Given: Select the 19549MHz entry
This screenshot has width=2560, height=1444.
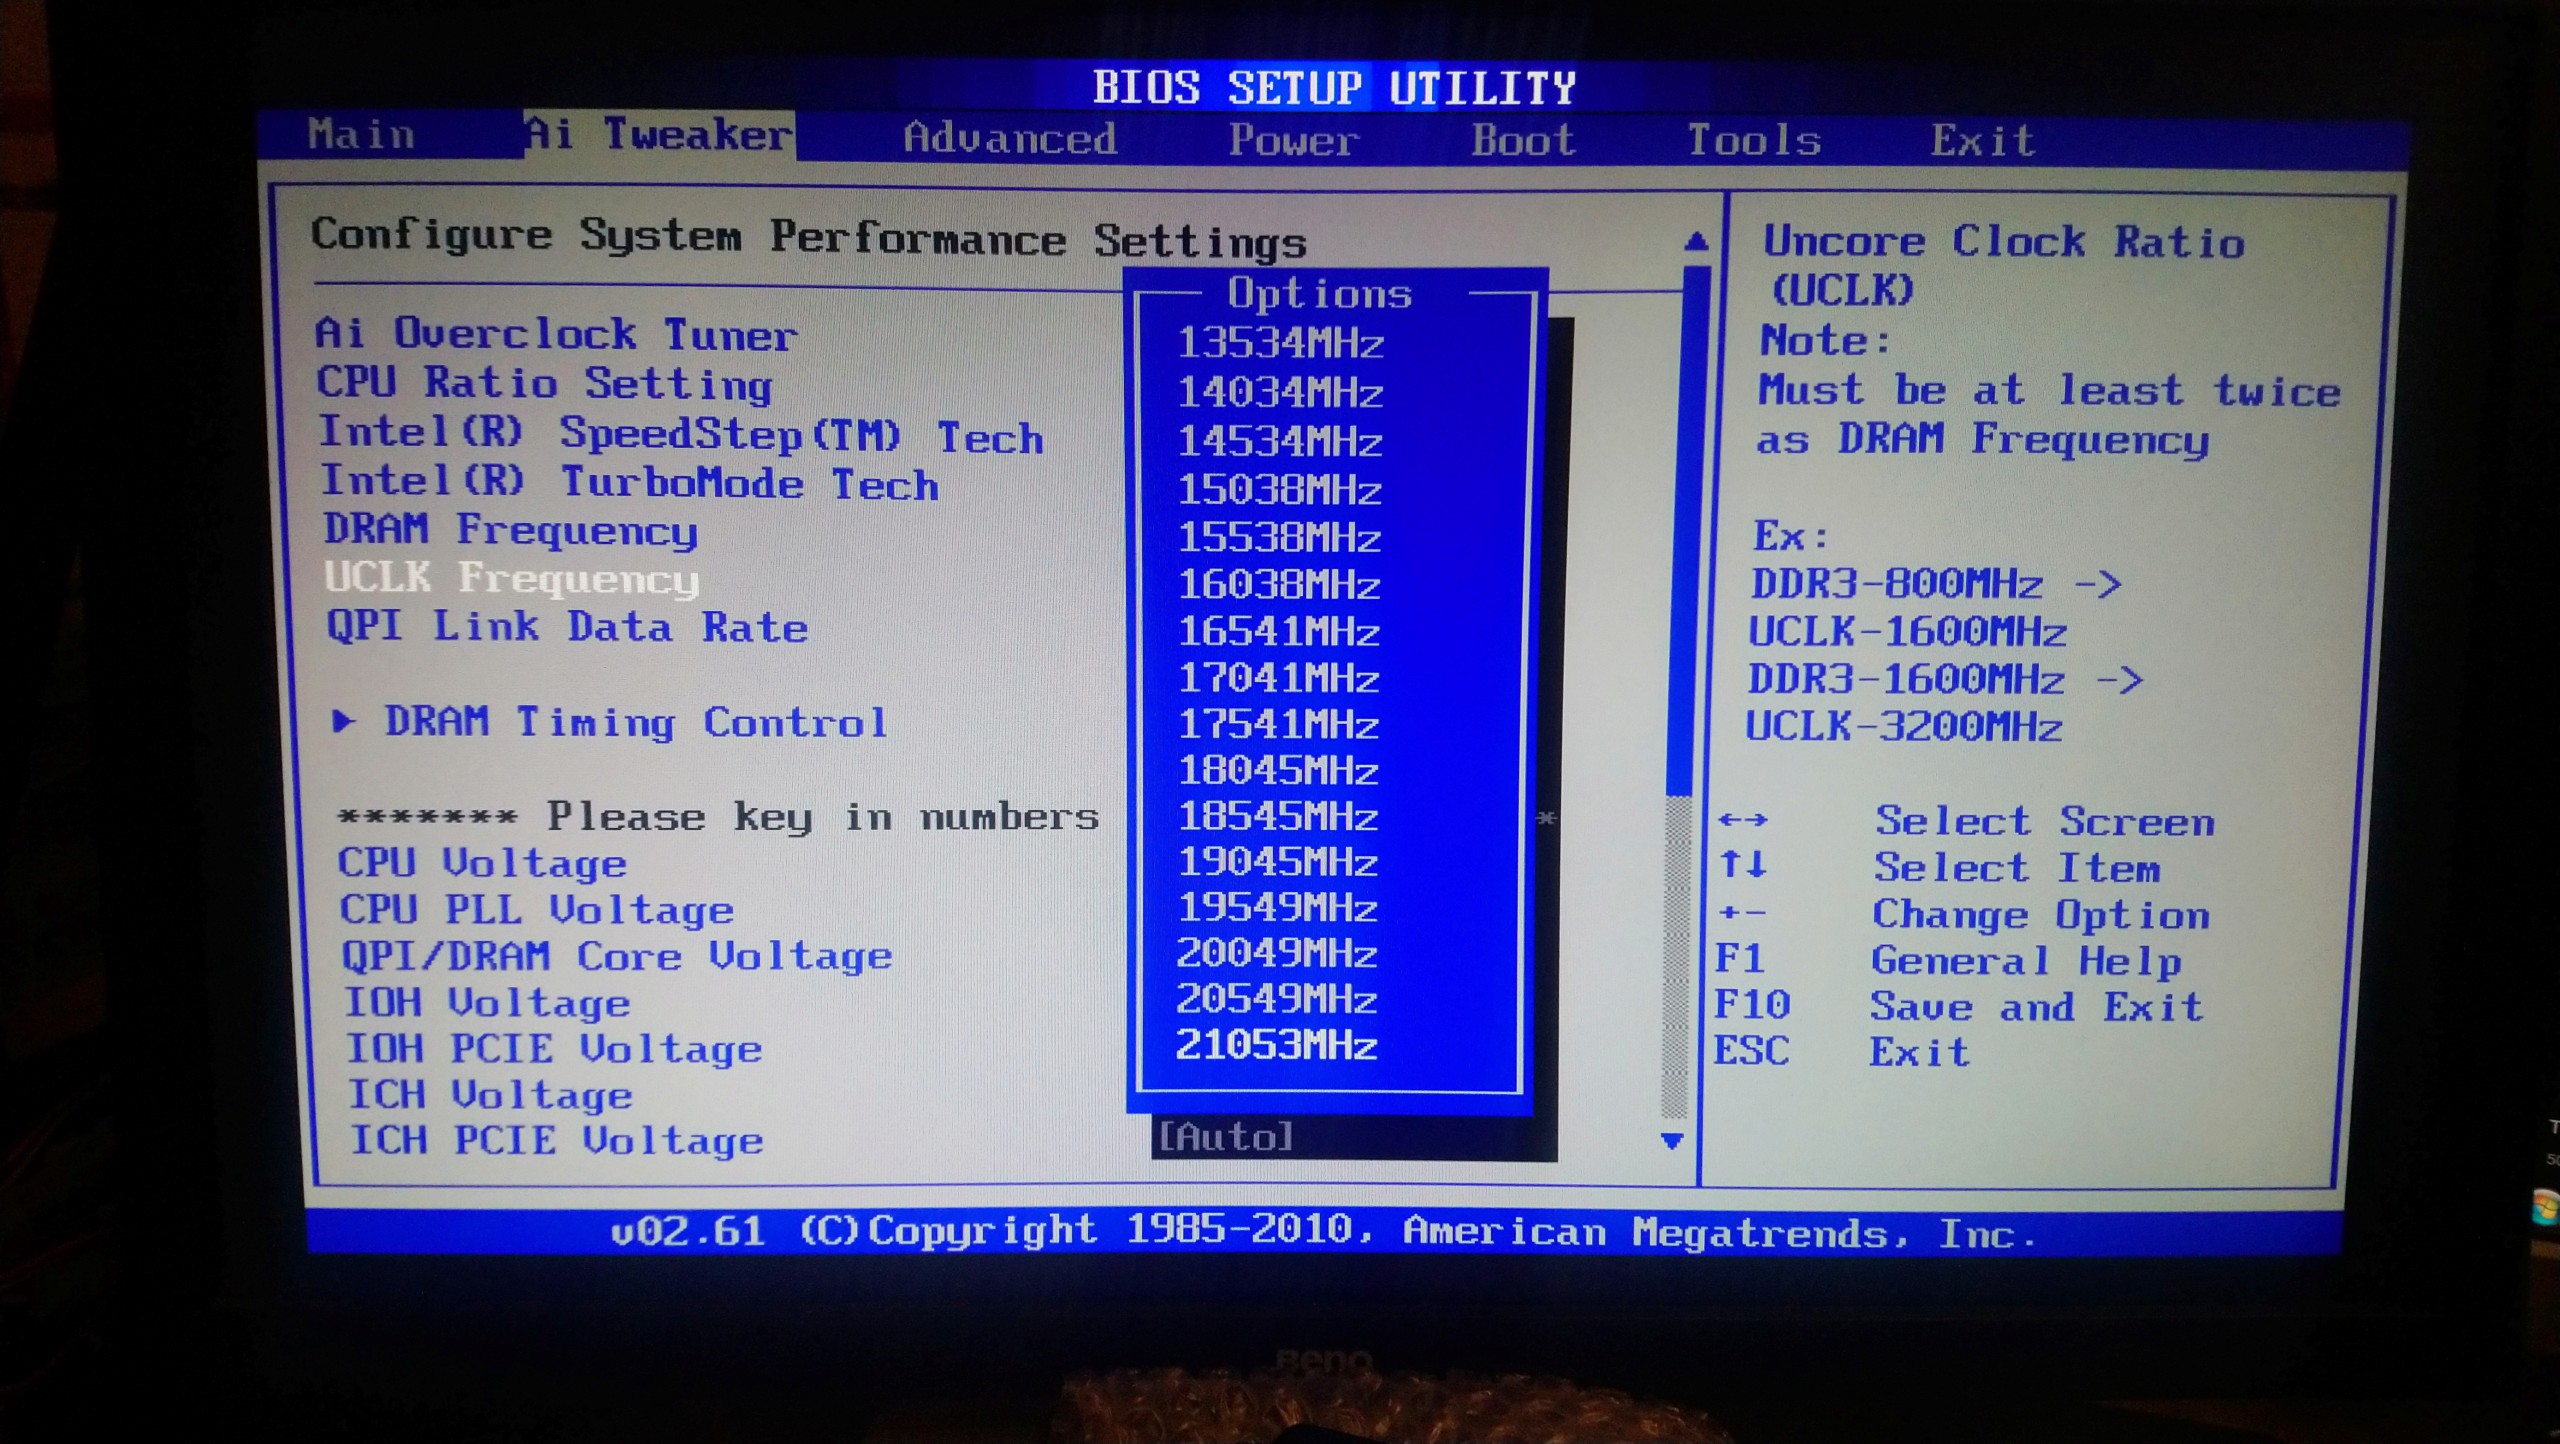Looking at the screenshot, I should pyautogui.click(x=1278, y=908).
